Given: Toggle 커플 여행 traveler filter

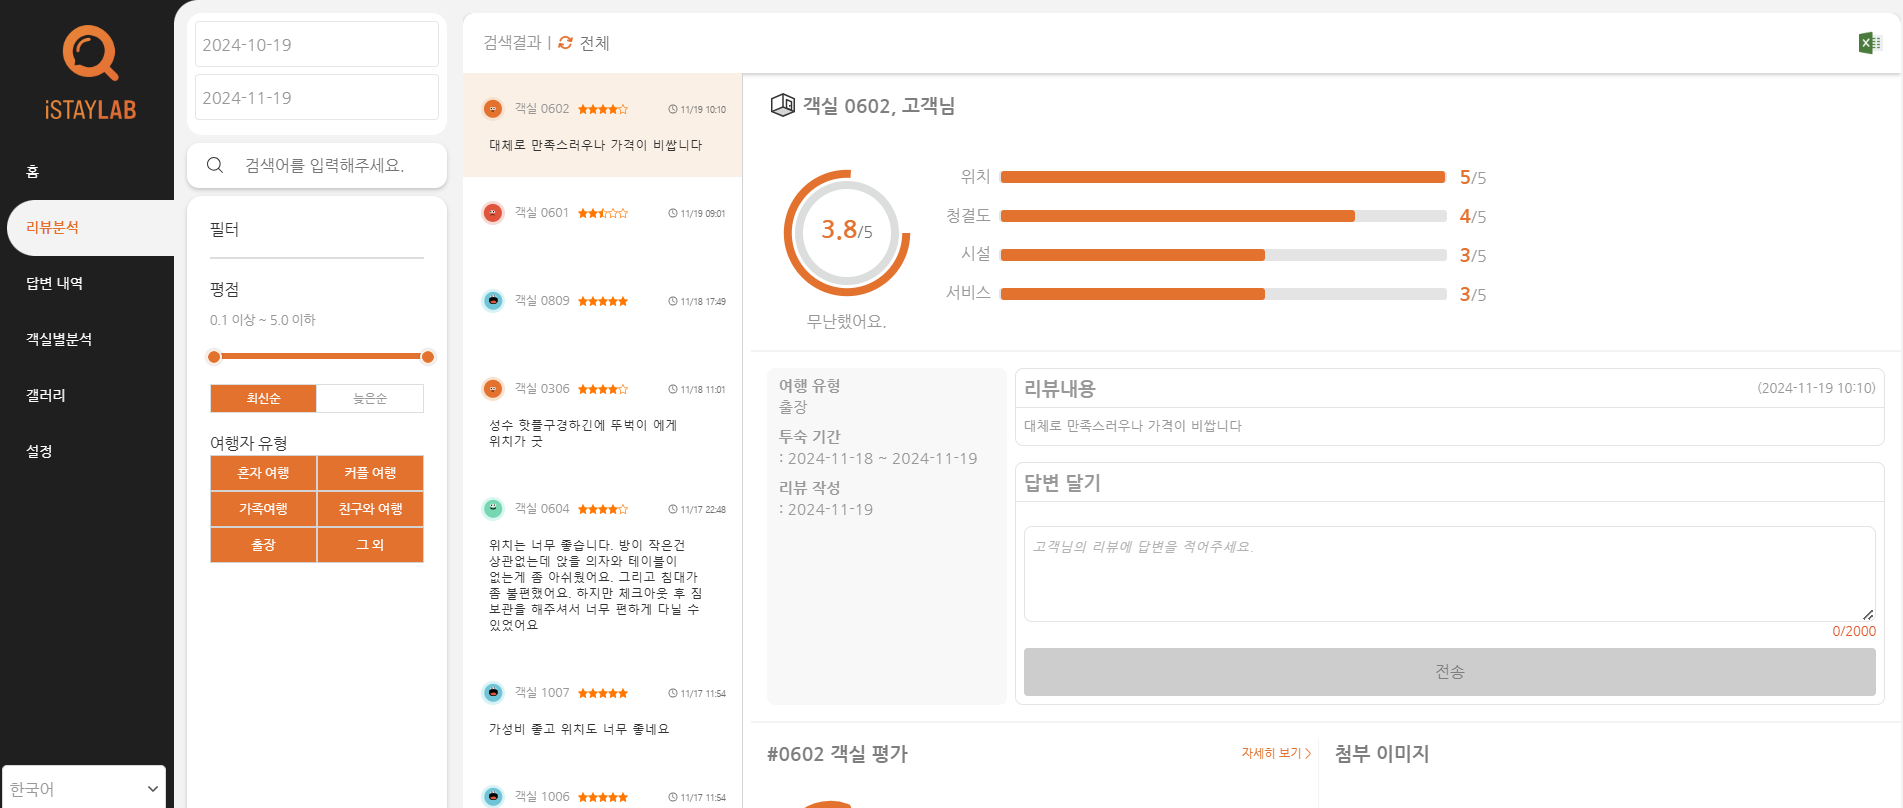Looking at the screenshot, I should click(x=370, y=473).
